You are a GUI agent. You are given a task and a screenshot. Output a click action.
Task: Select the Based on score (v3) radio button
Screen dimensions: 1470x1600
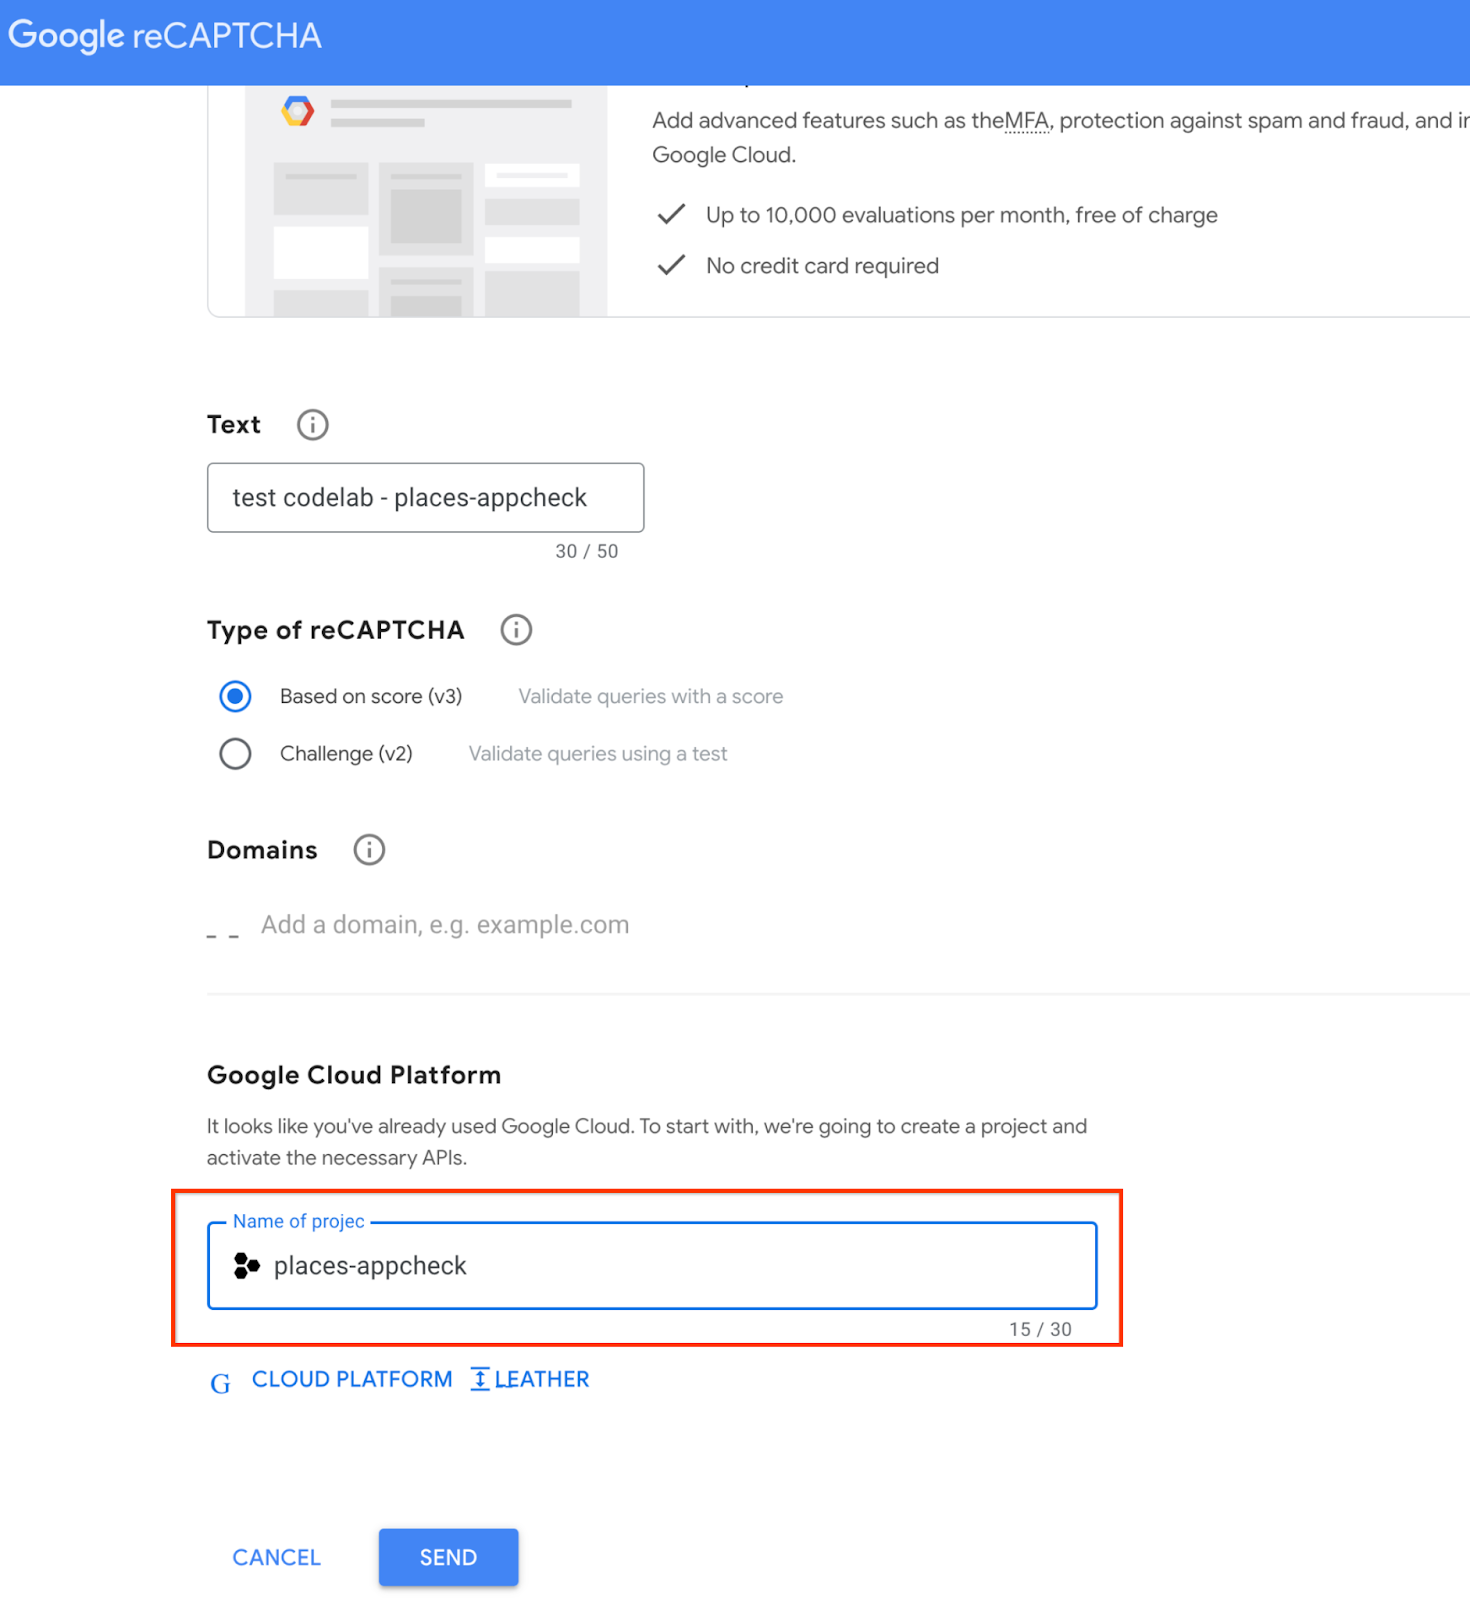point(235,696)
